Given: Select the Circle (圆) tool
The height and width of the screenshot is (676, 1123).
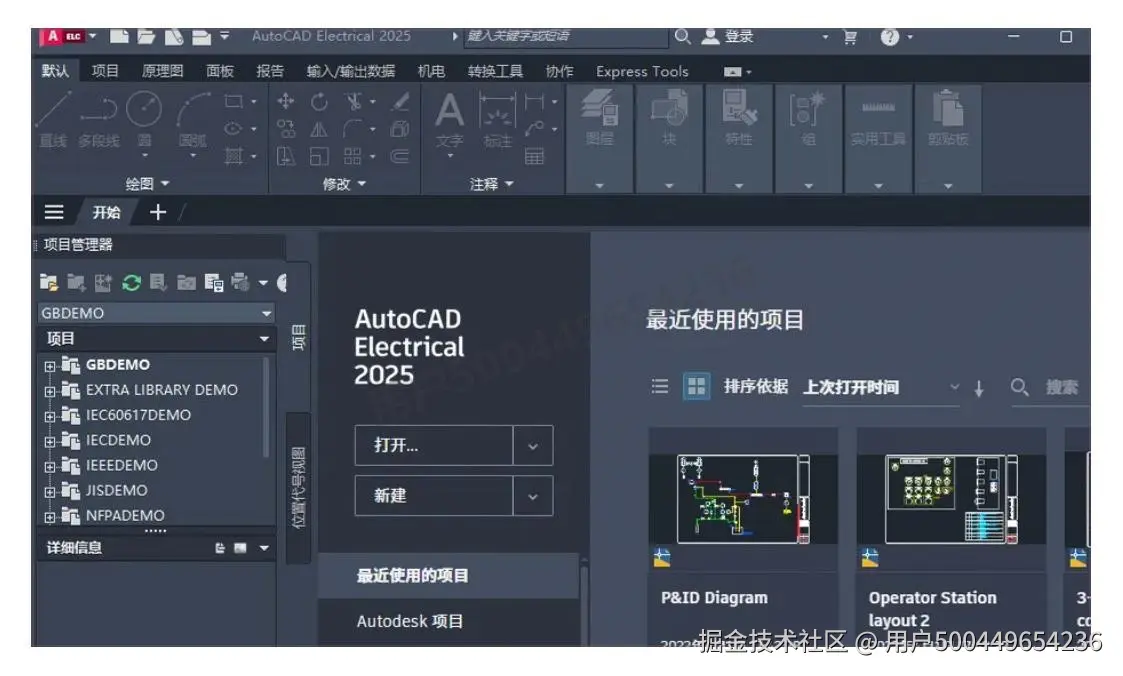Looking at the screenshot, I should [x=144, y=119].
